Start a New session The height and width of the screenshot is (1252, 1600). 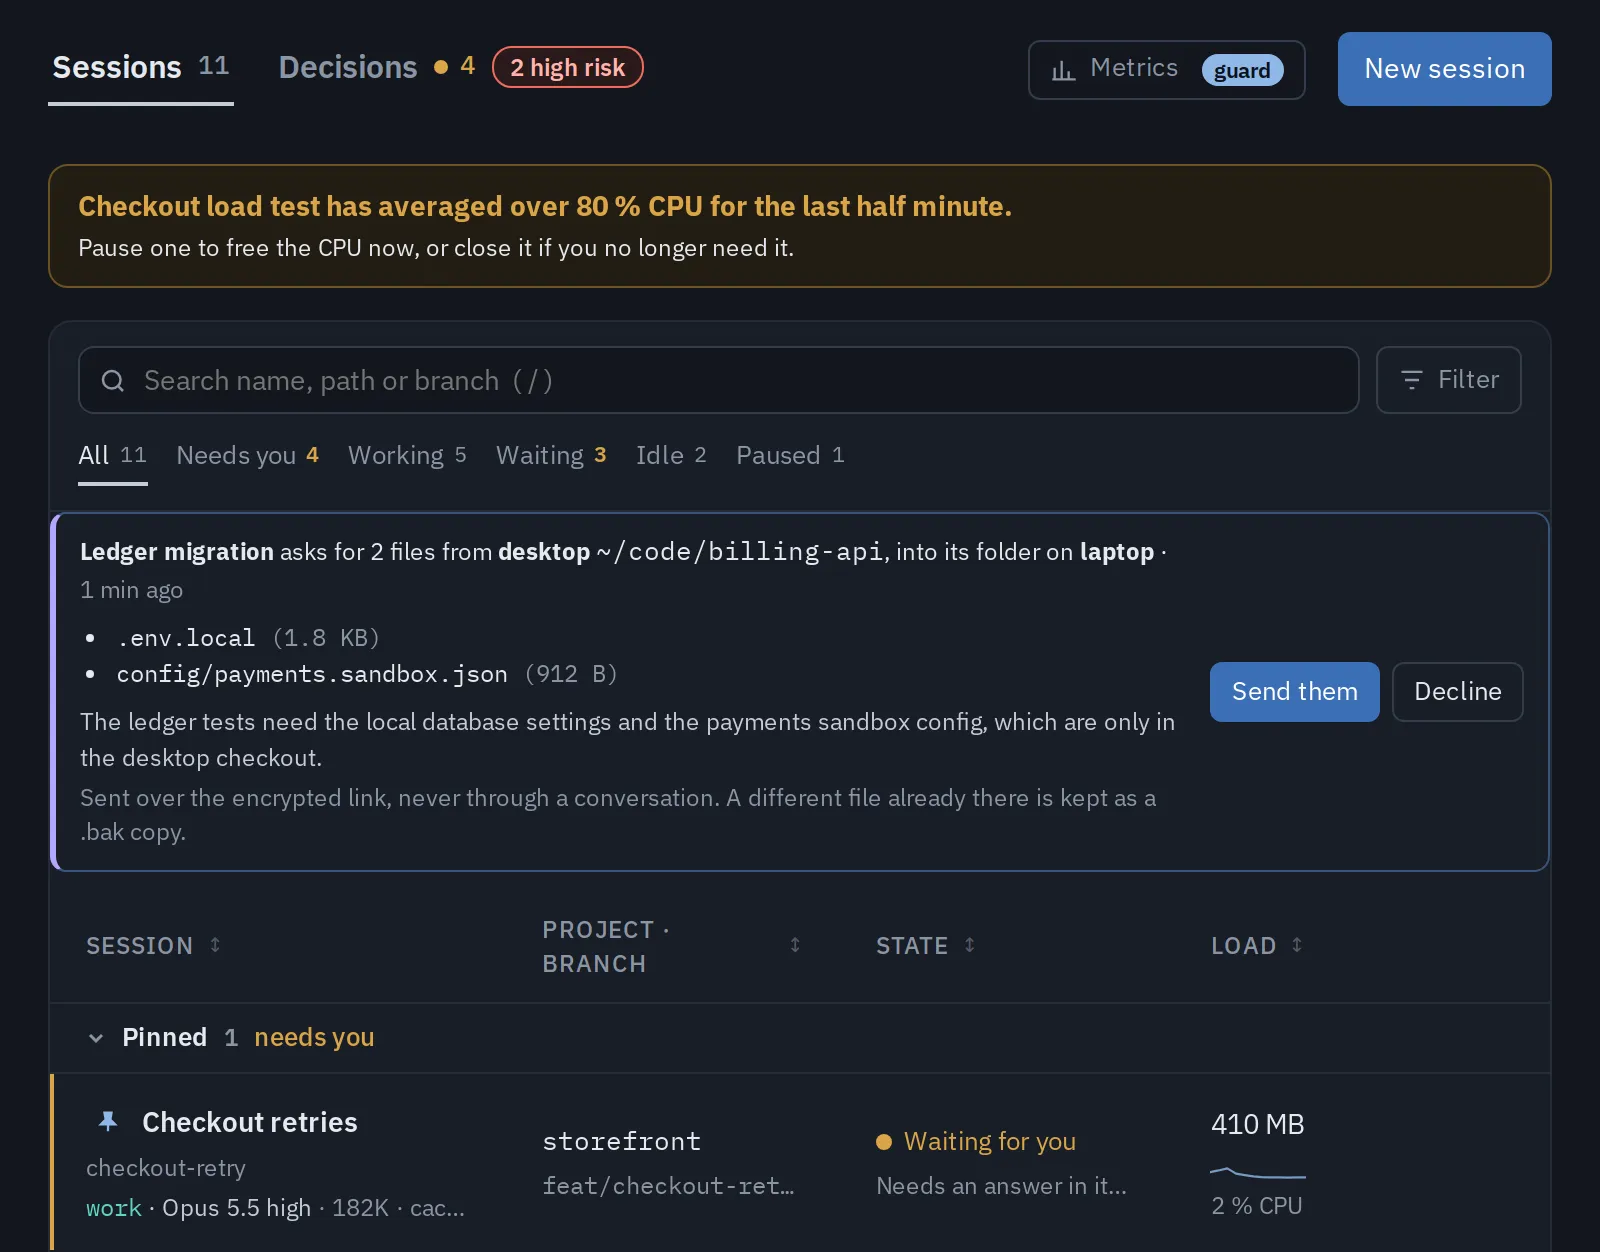click(1445, 69)
